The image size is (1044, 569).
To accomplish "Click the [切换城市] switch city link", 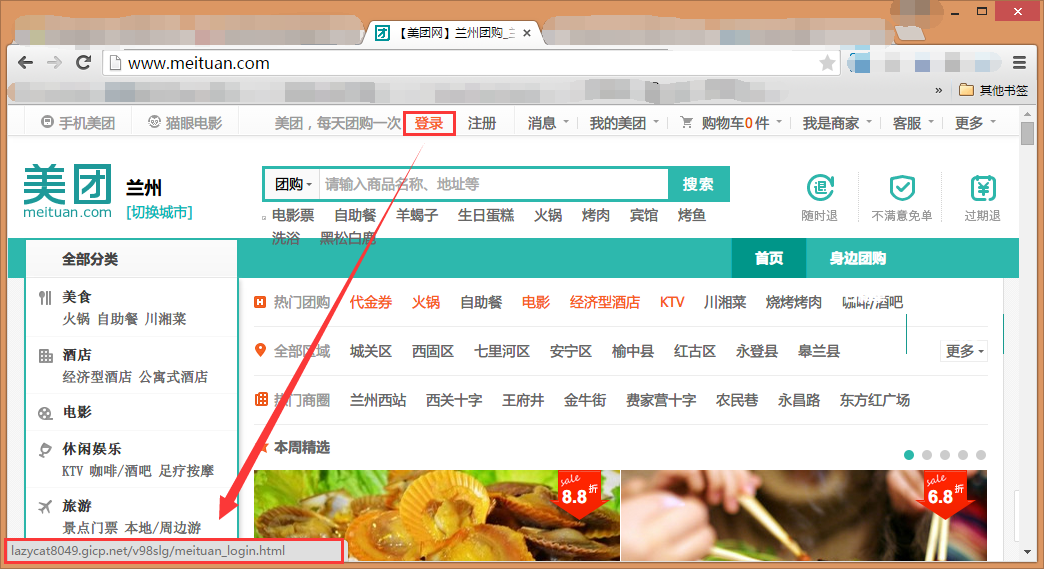I will tap(159, 212).
